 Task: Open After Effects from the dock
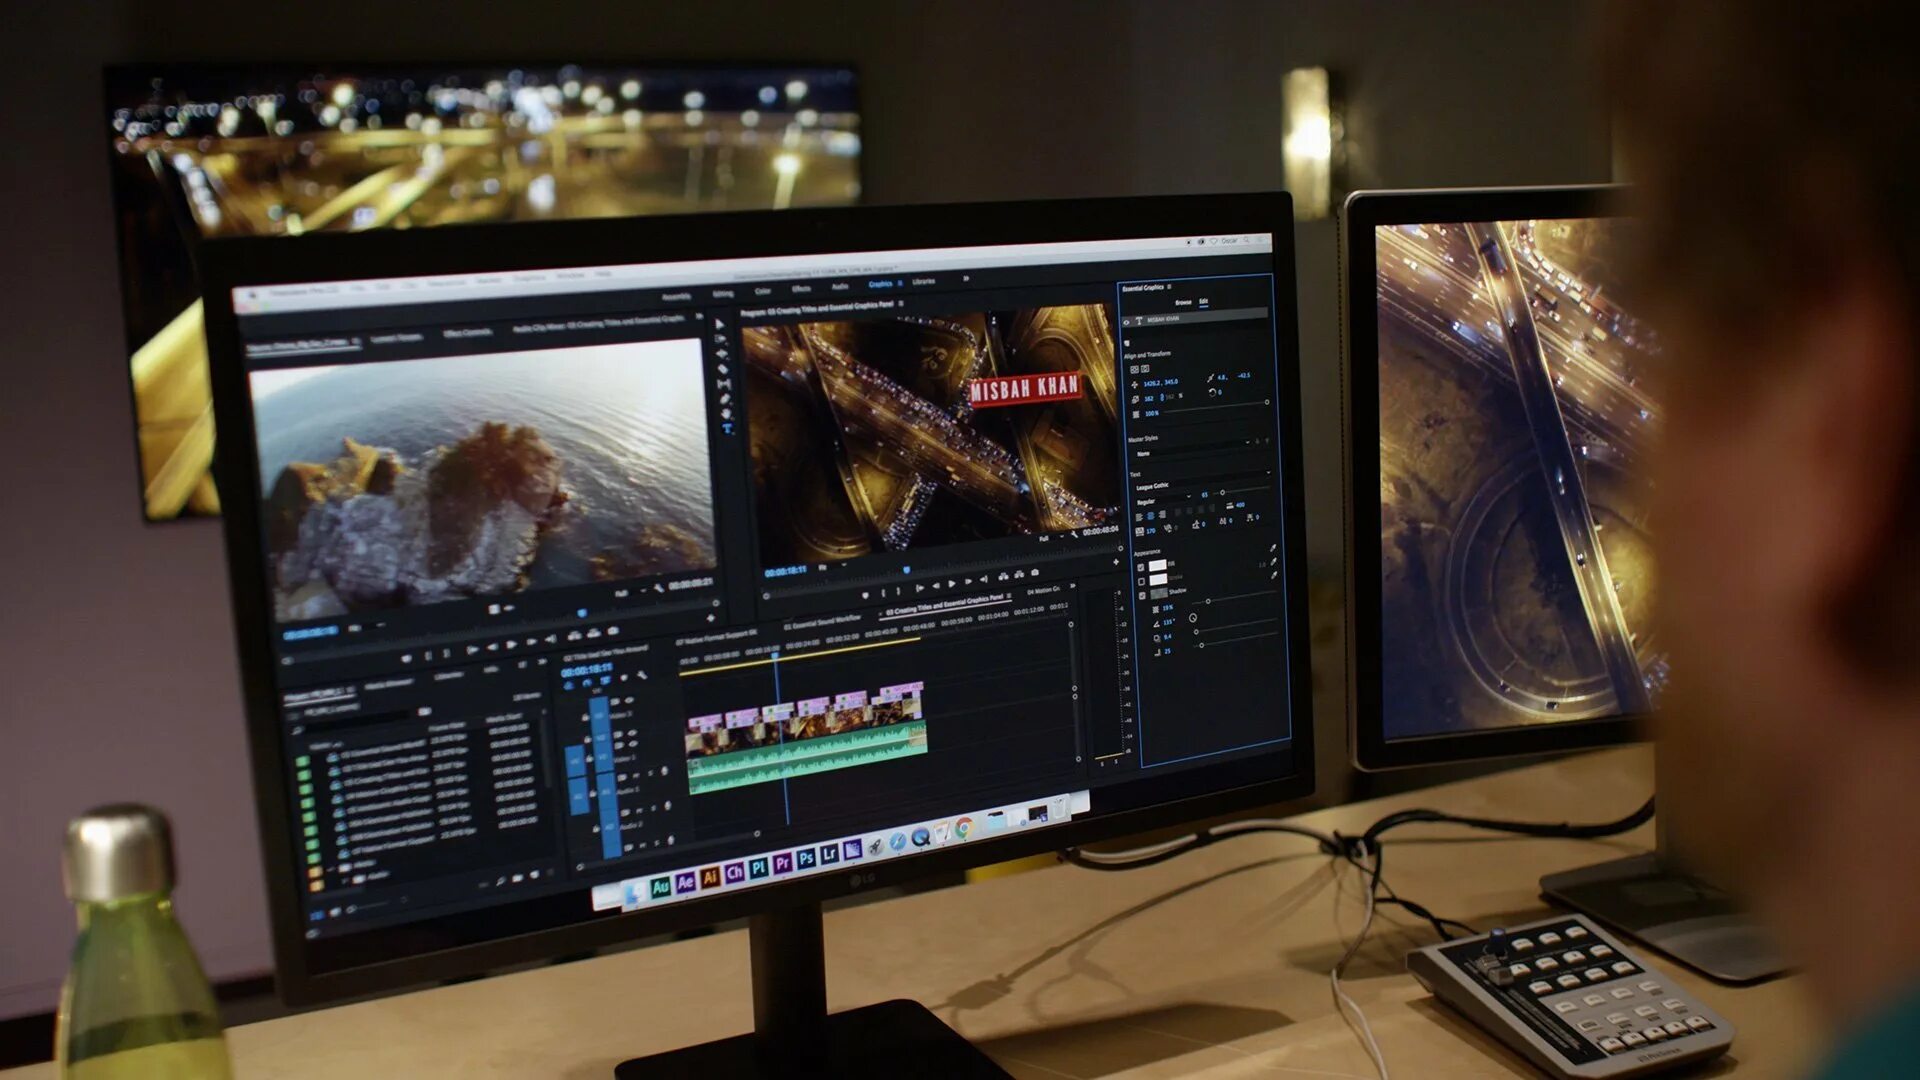point(685,883)
